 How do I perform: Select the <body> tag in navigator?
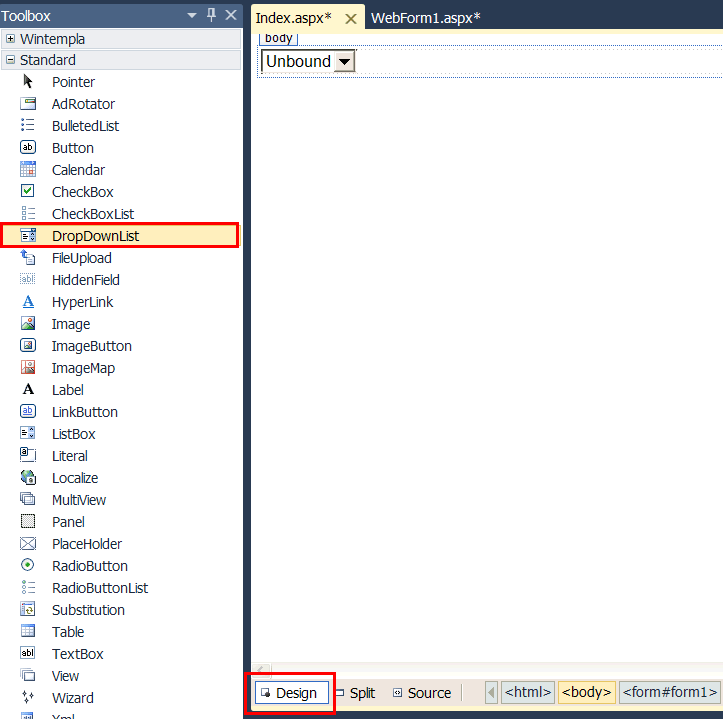[x=587, y=692]
